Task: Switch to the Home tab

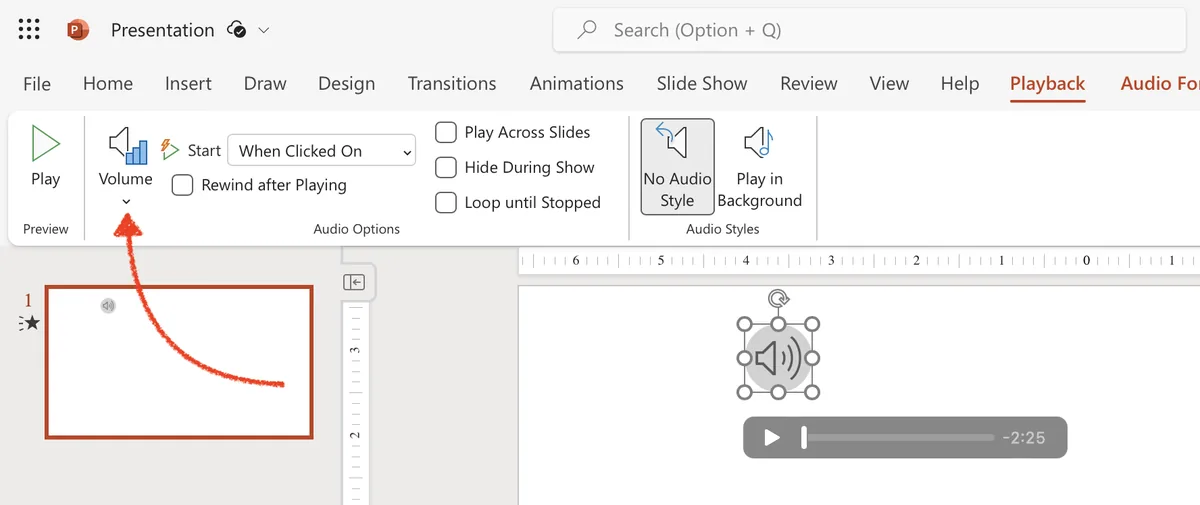Action: click(x=108, y=83)
